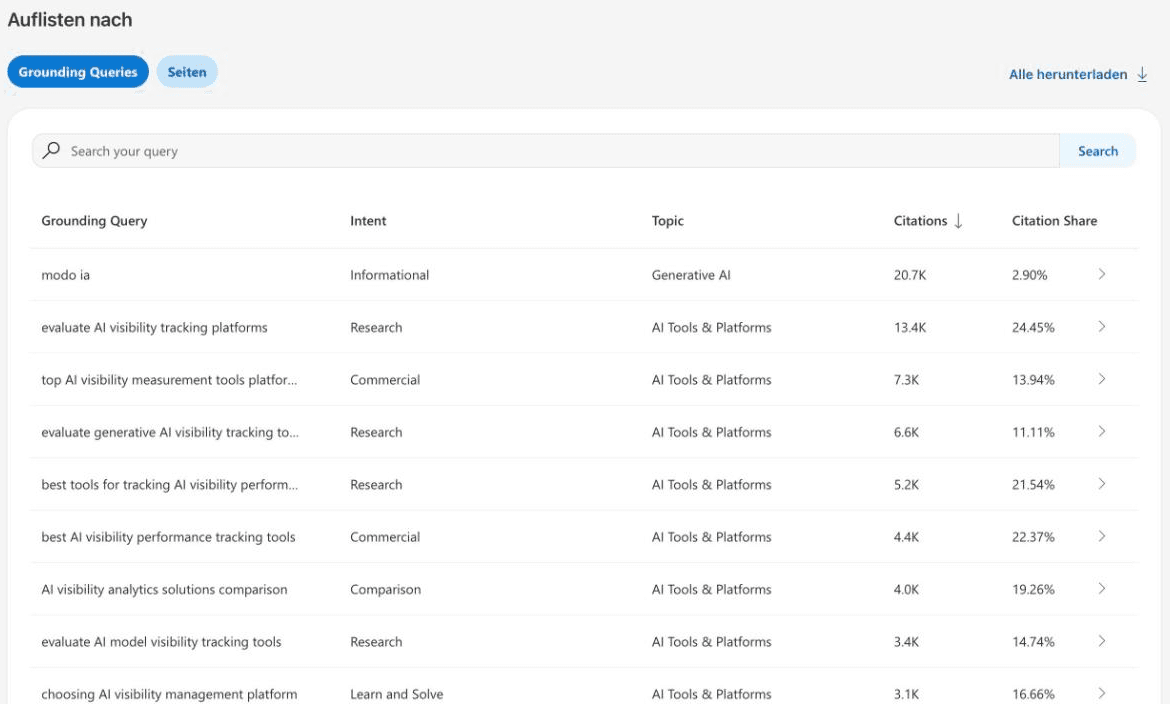Select the 'modo ia' query text
The width and height of the screenshot is (1170, 704).
tap(66, 275)
